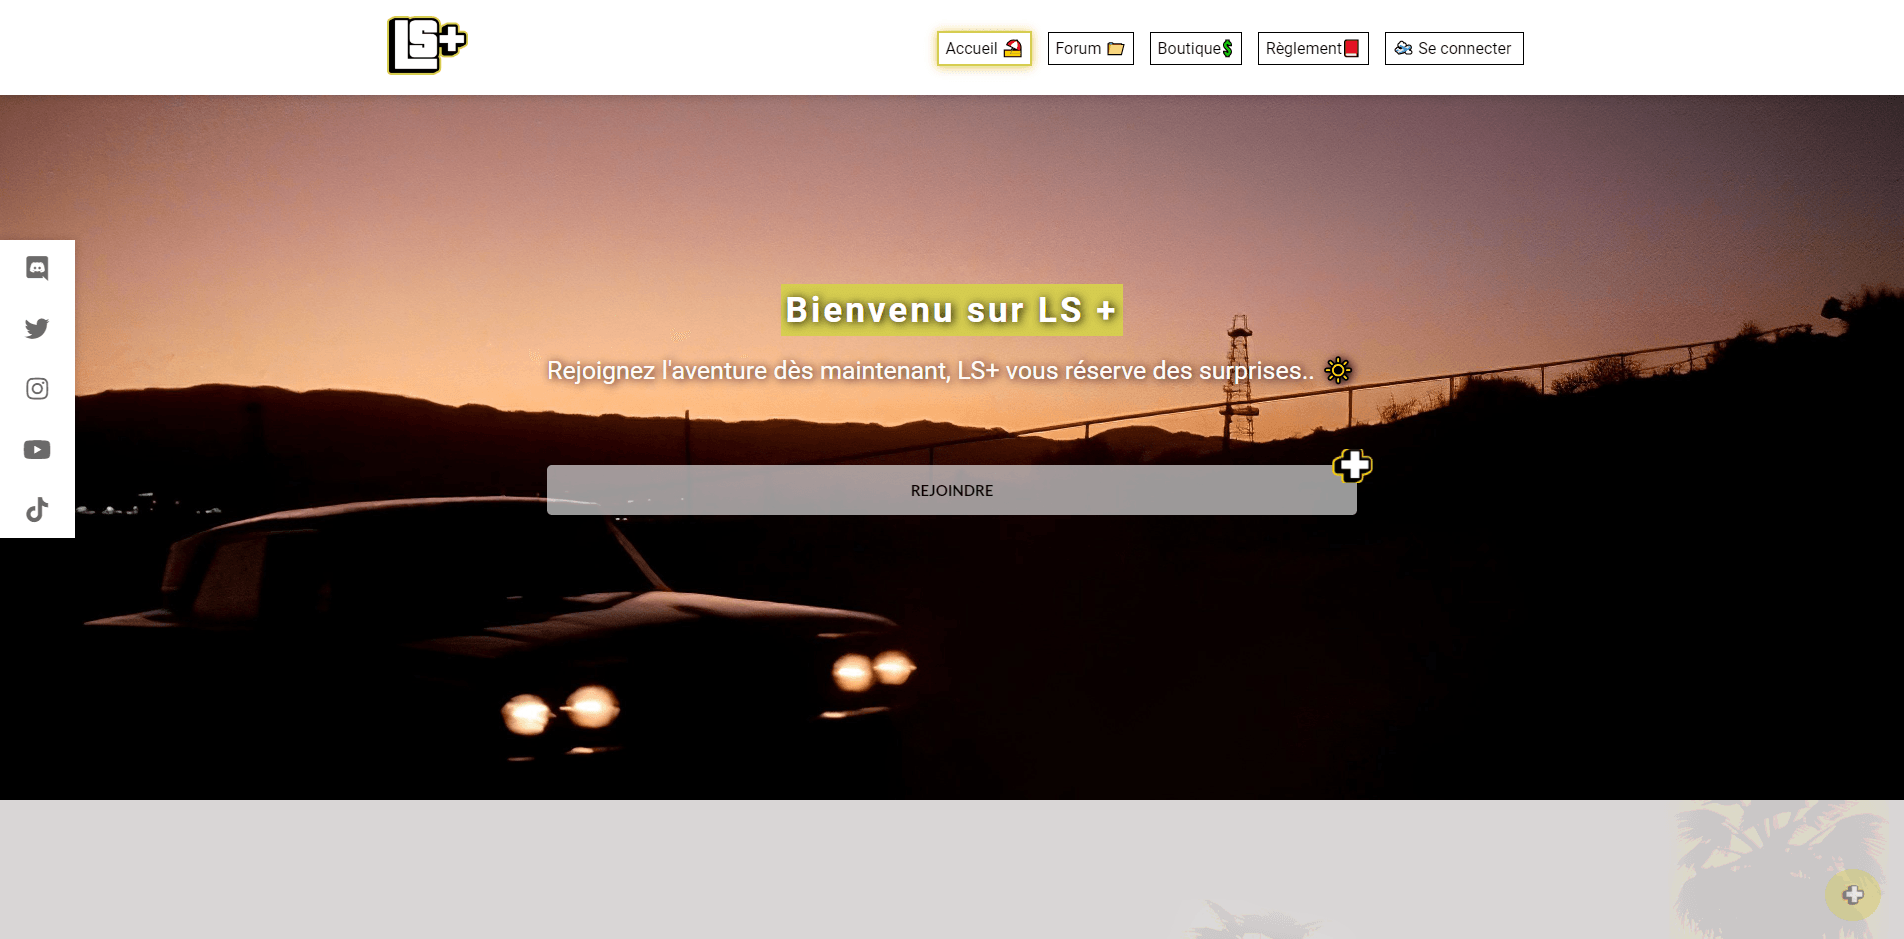Viewport: 1904px width, 939px height.
Task: Open the TikTok profile icon
Action: pyautogui.click(x=37, y=510)
